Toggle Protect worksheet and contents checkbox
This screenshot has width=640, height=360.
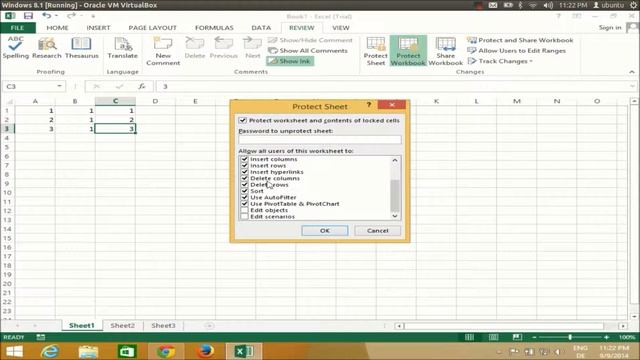pyautogui.click(x=243, y=120)
